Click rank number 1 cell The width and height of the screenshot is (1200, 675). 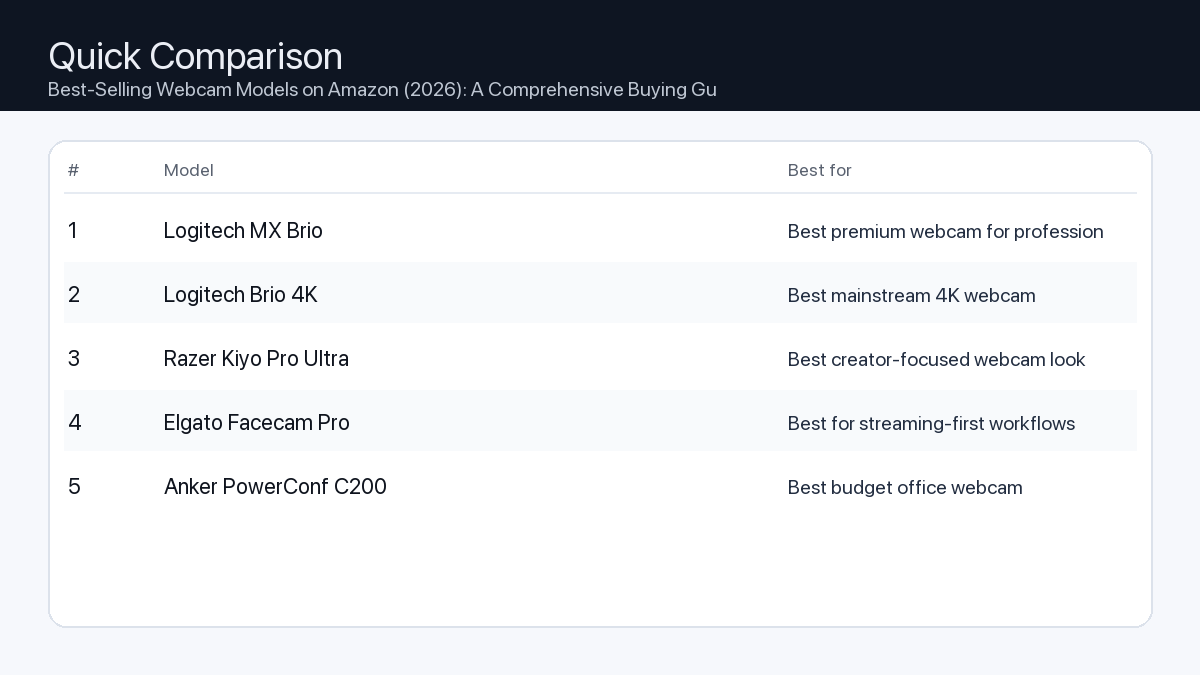pyautogui.click(x=73, y=231)
